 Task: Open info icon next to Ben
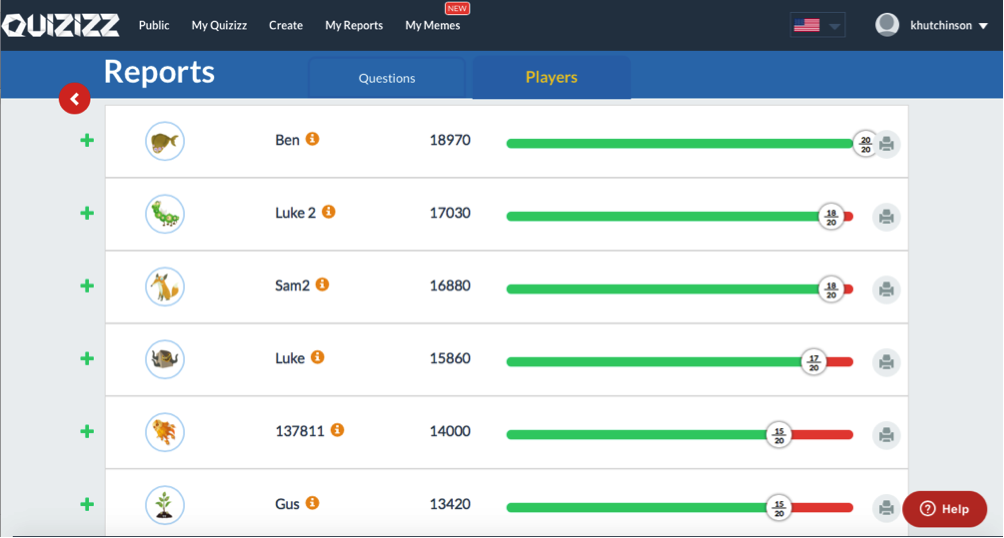(x=312, y=139)
